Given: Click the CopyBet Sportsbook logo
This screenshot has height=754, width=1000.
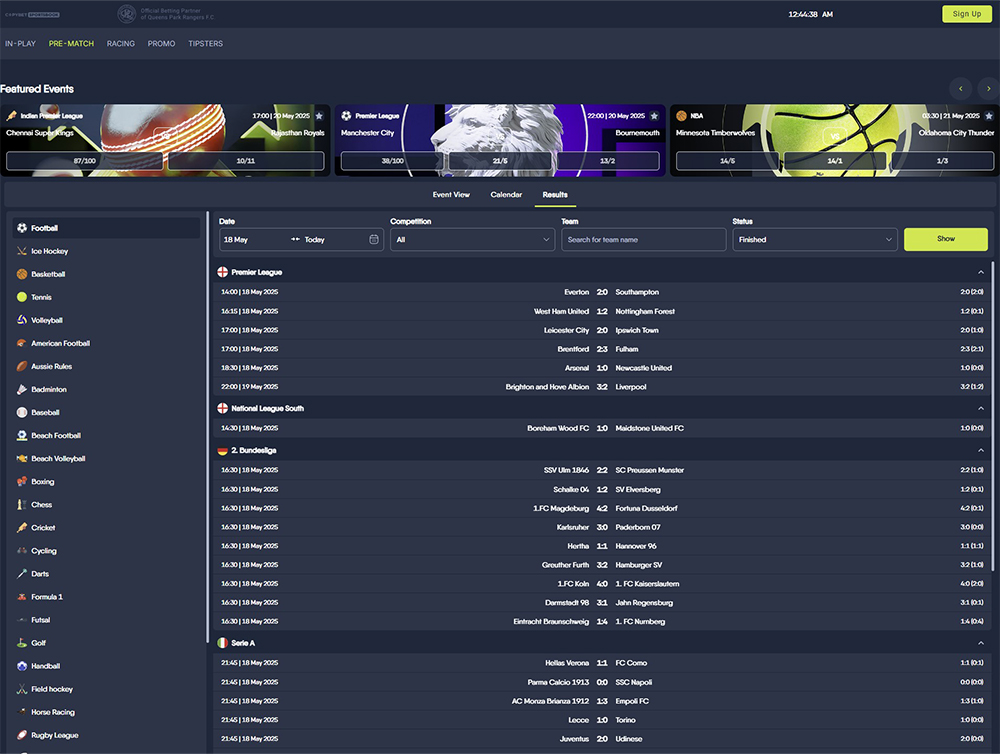Looking at the screenshot, I should pos(33,14).
